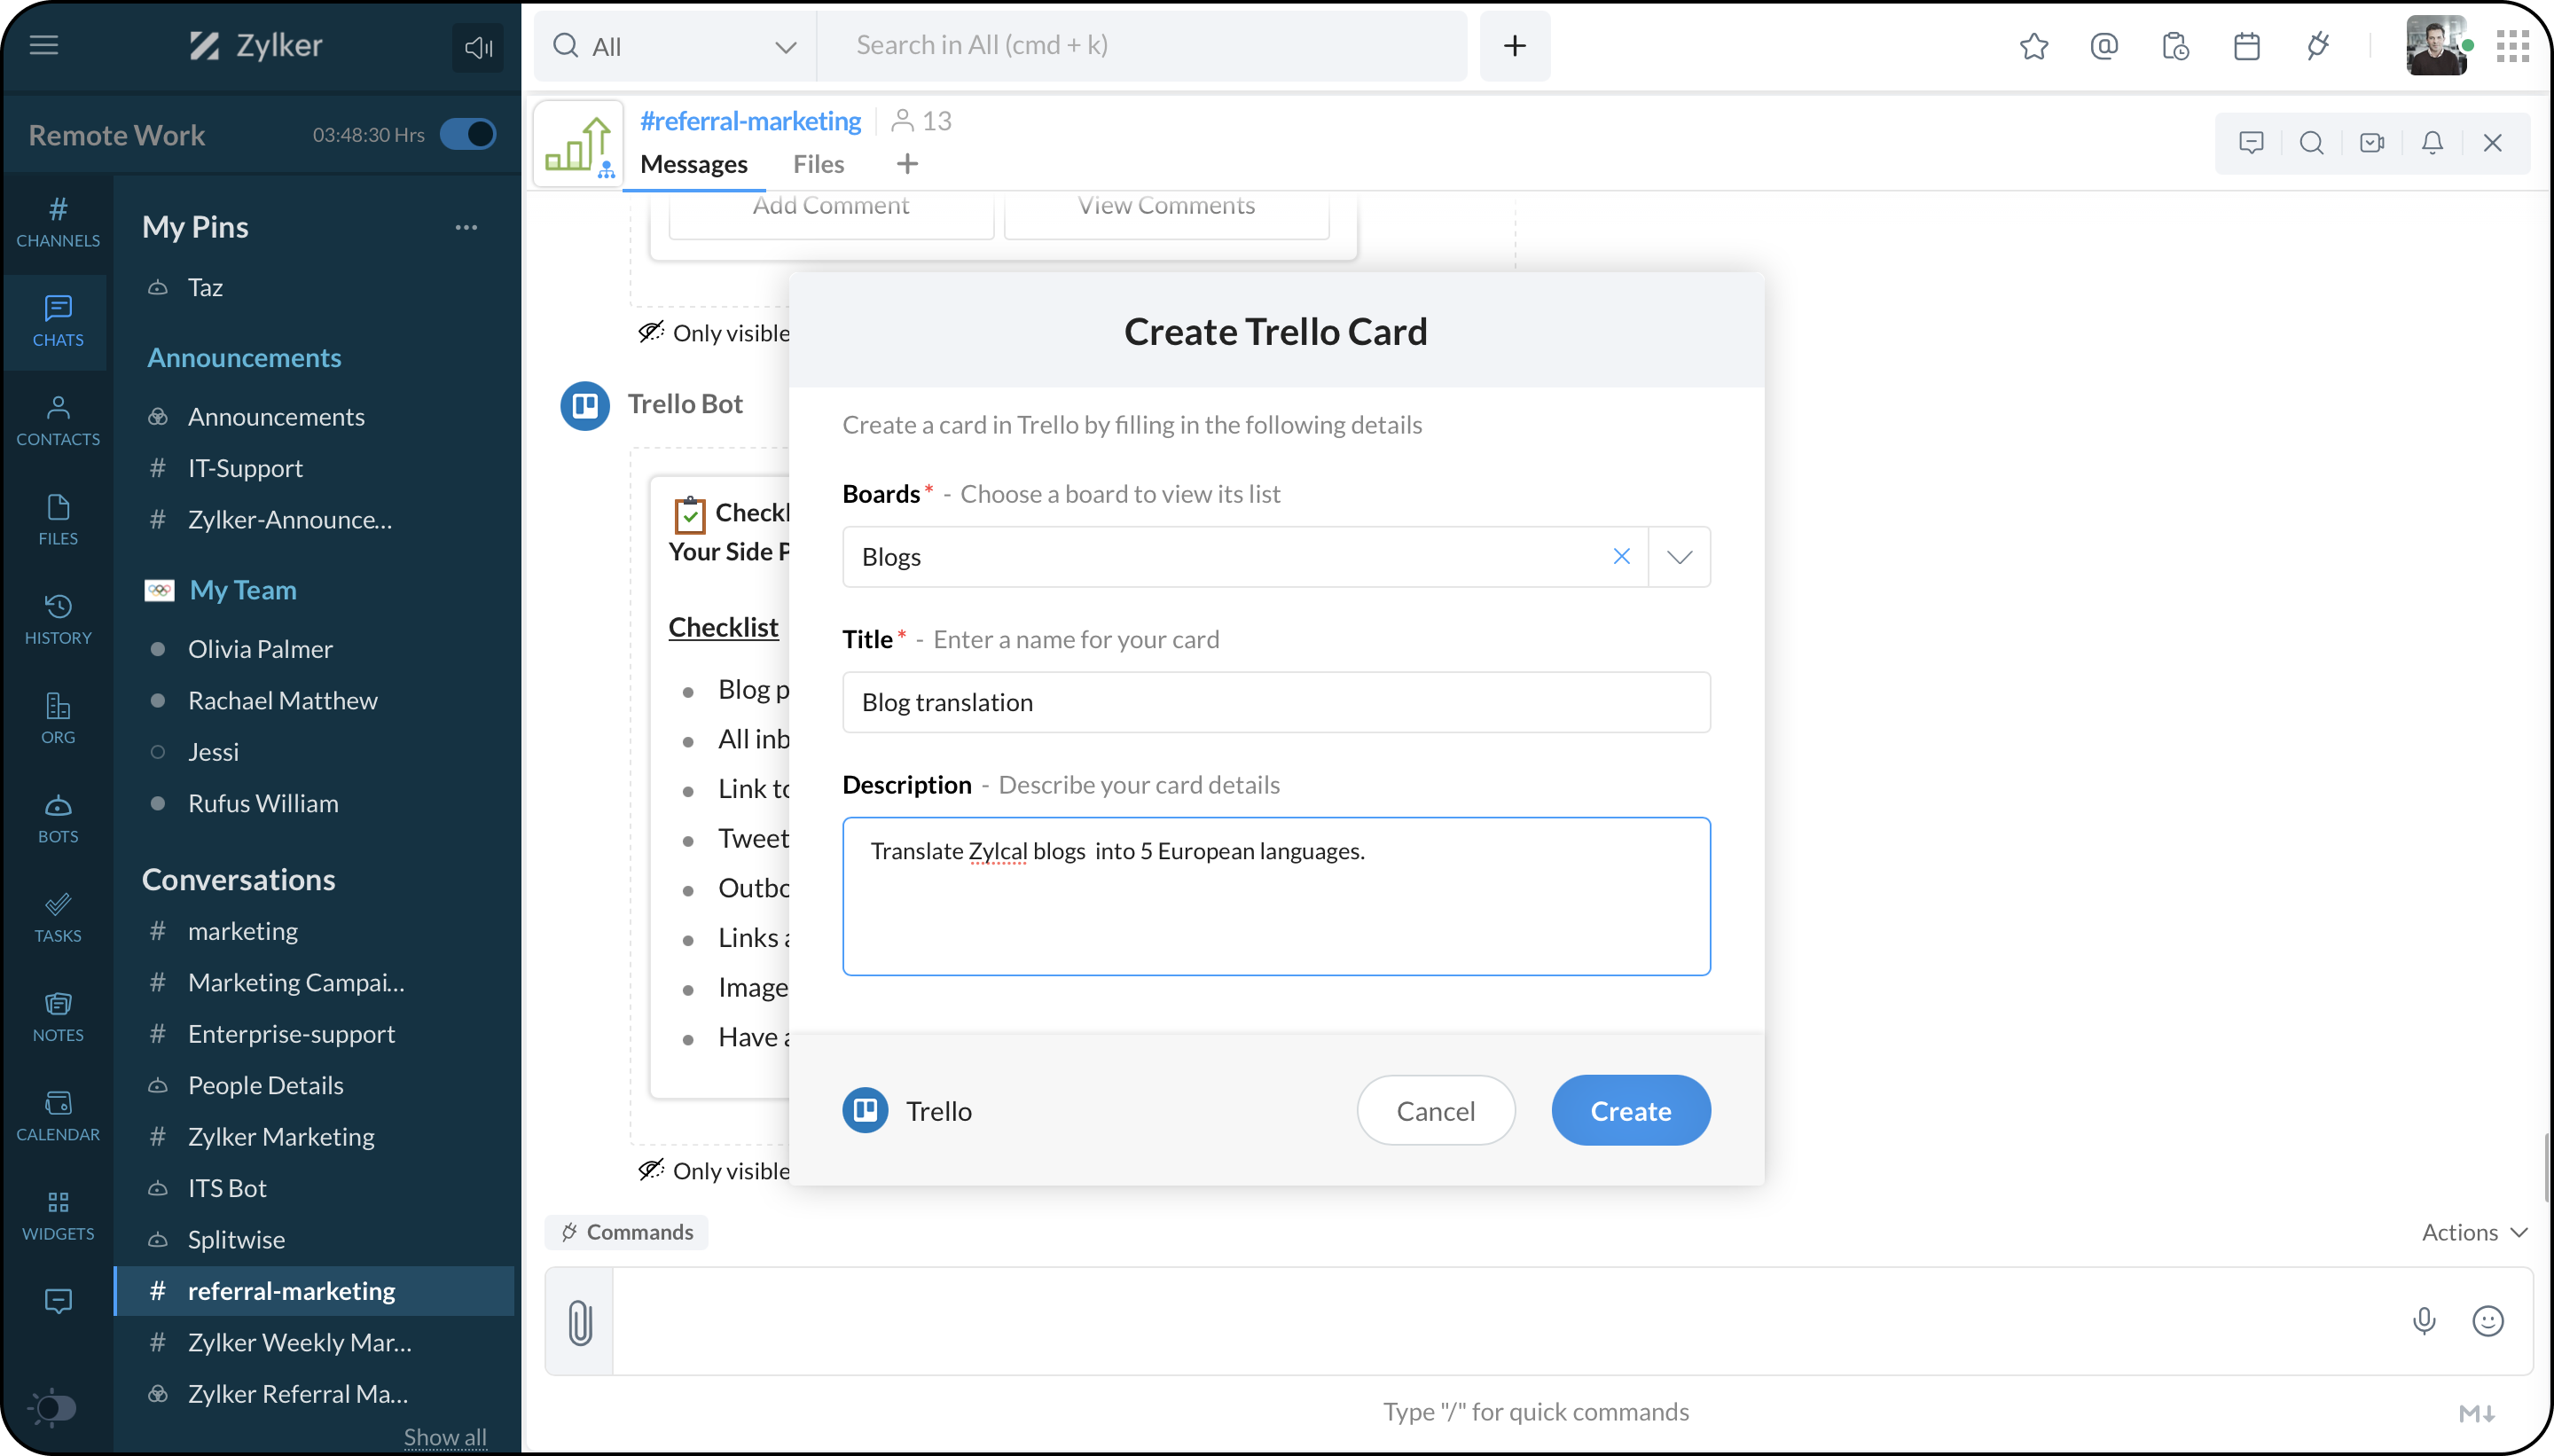Open the Chats sidebar section

coord(58,321)
